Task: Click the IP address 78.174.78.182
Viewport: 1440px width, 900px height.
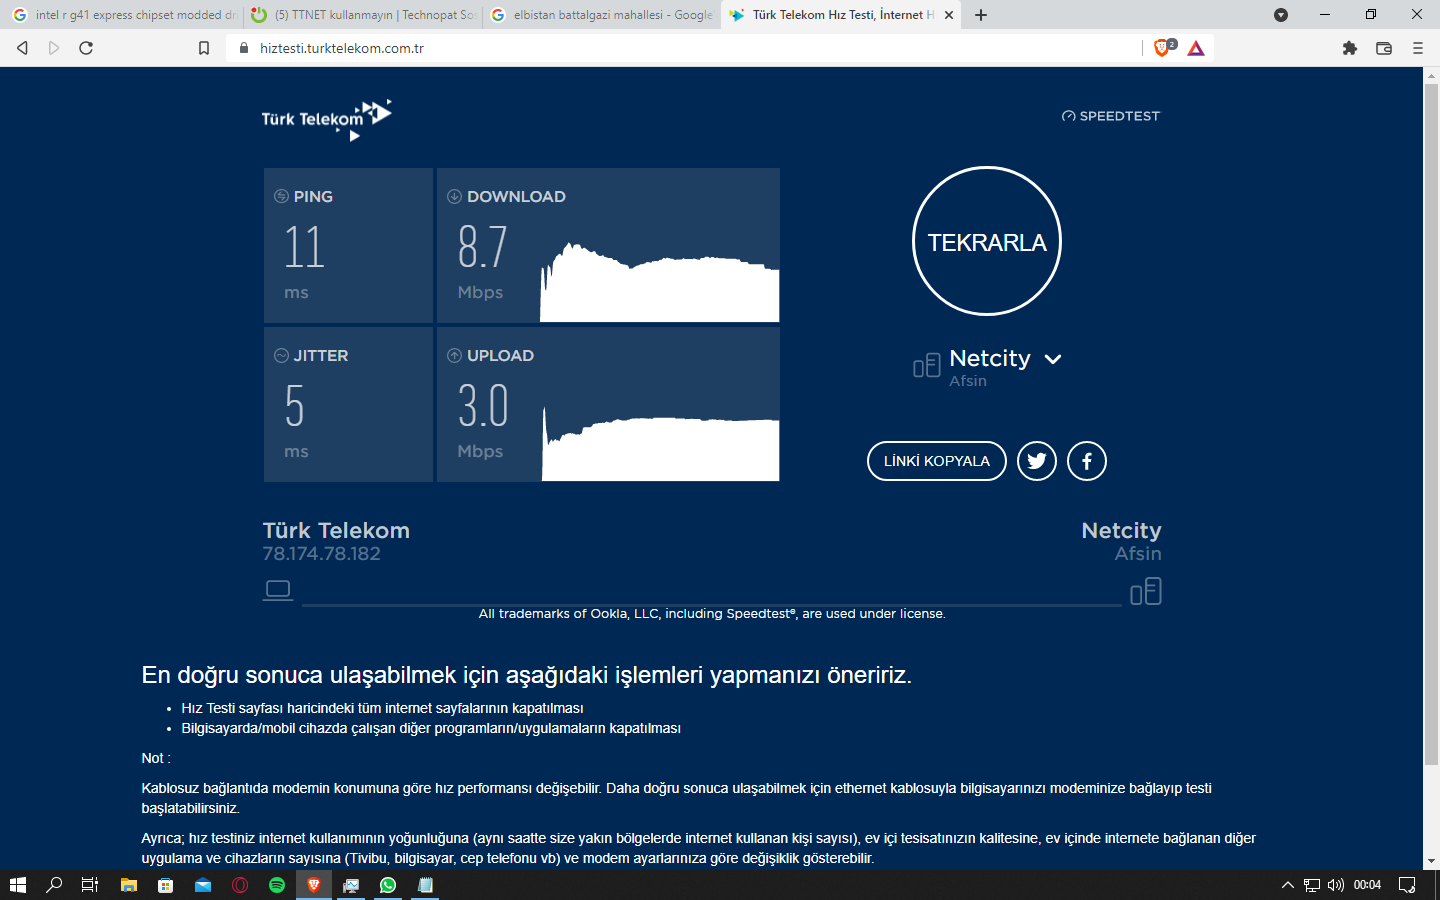Action: (321, 554)
